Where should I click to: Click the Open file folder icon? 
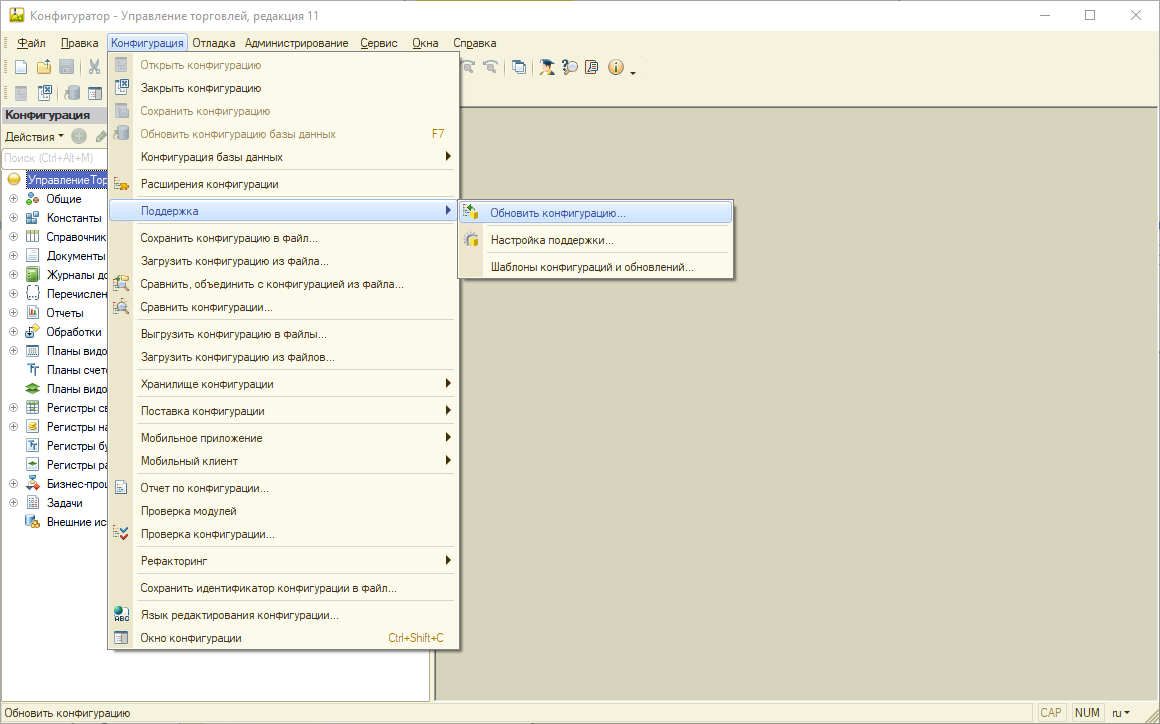tap(44, 67)
